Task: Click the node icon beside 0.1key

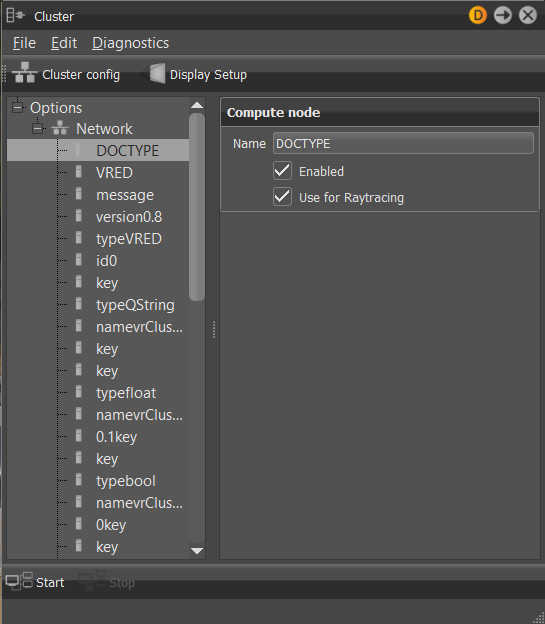Action: (x=79, y=436)
